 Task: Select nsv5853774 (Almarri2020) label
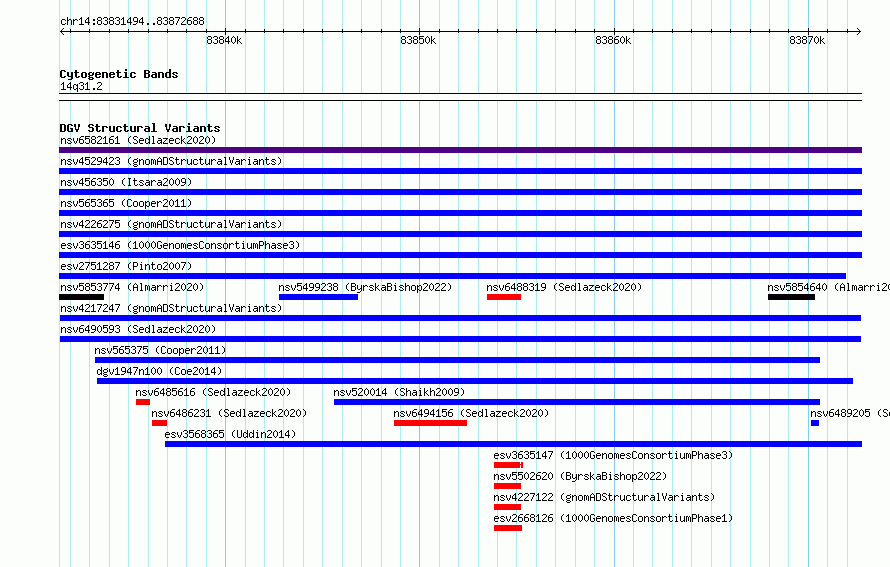(132, 287)
